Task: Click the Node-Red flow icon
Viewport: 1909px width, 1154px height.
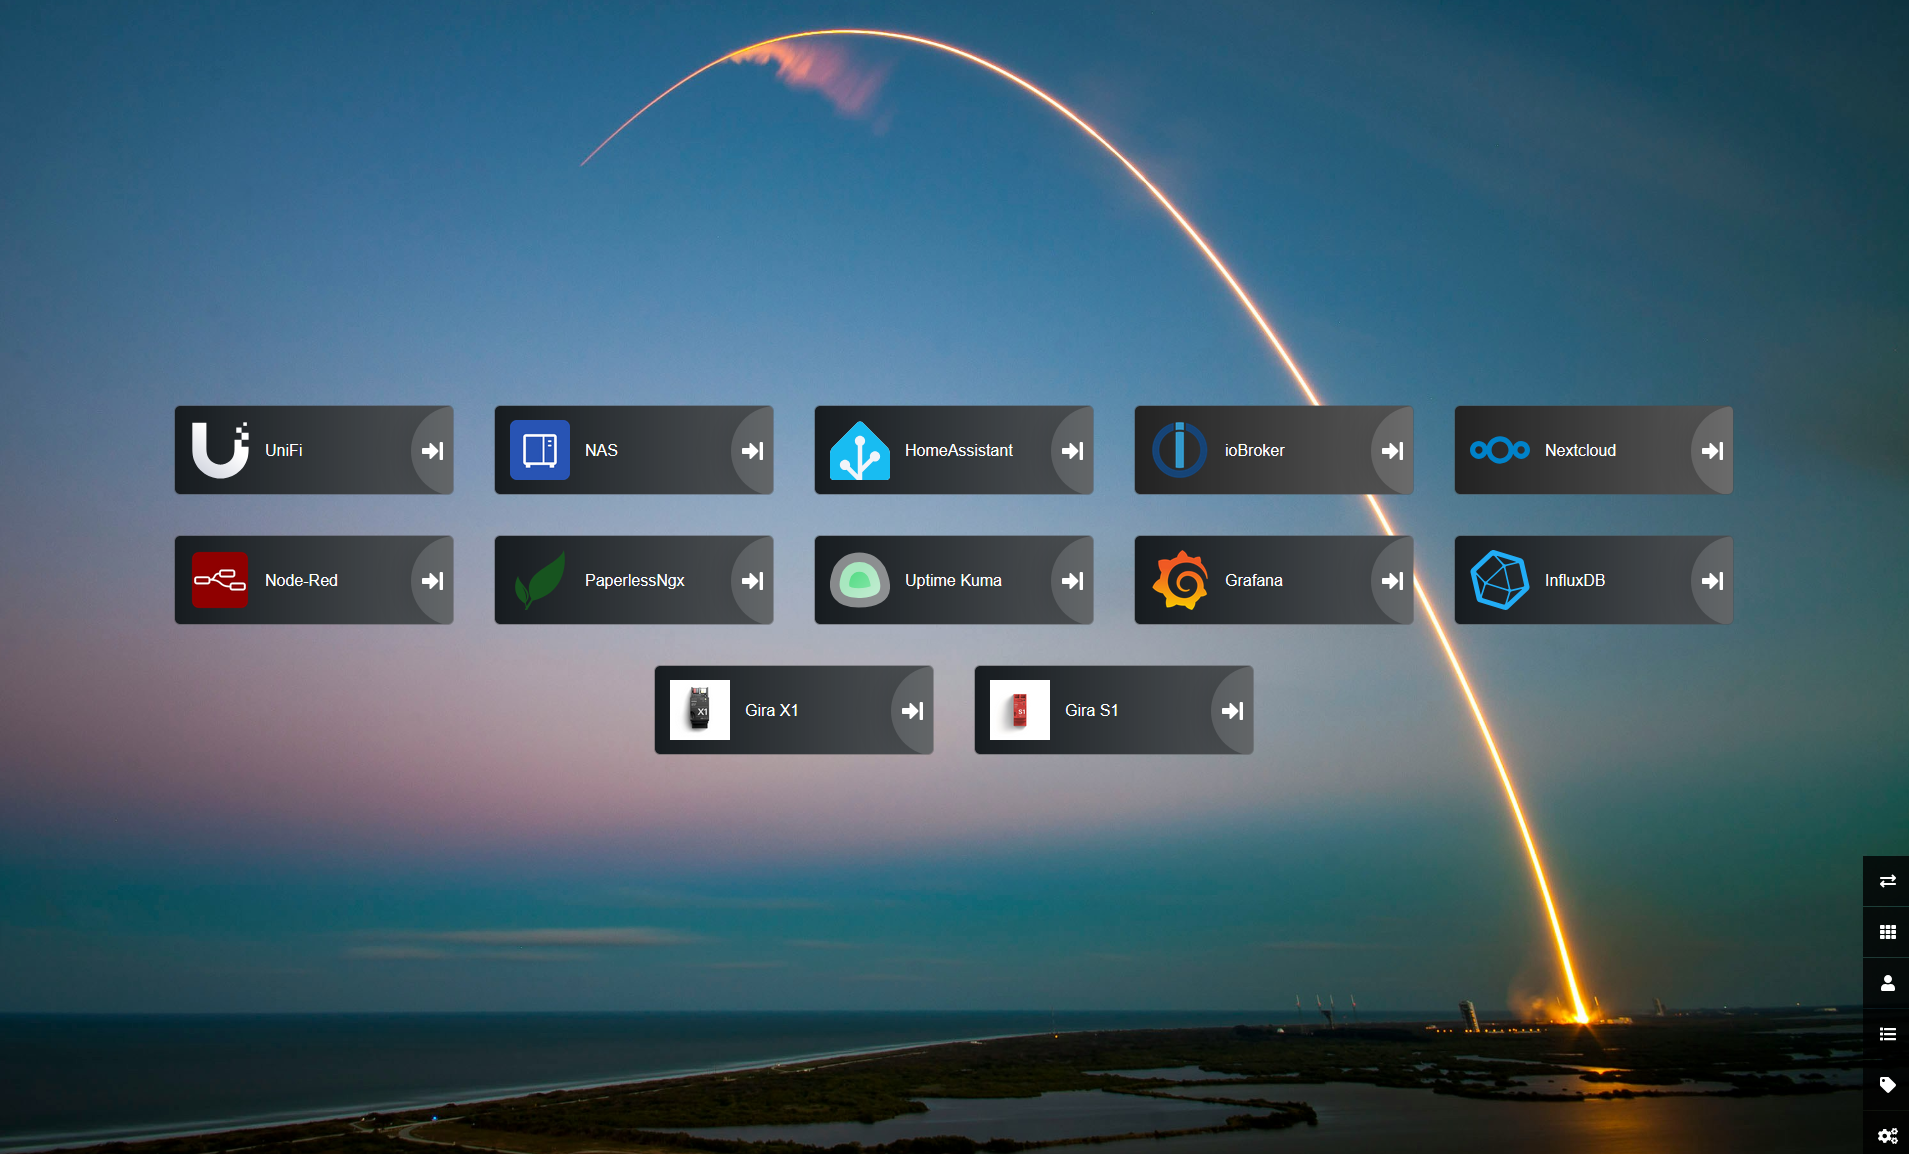Action: coord(220,580)
